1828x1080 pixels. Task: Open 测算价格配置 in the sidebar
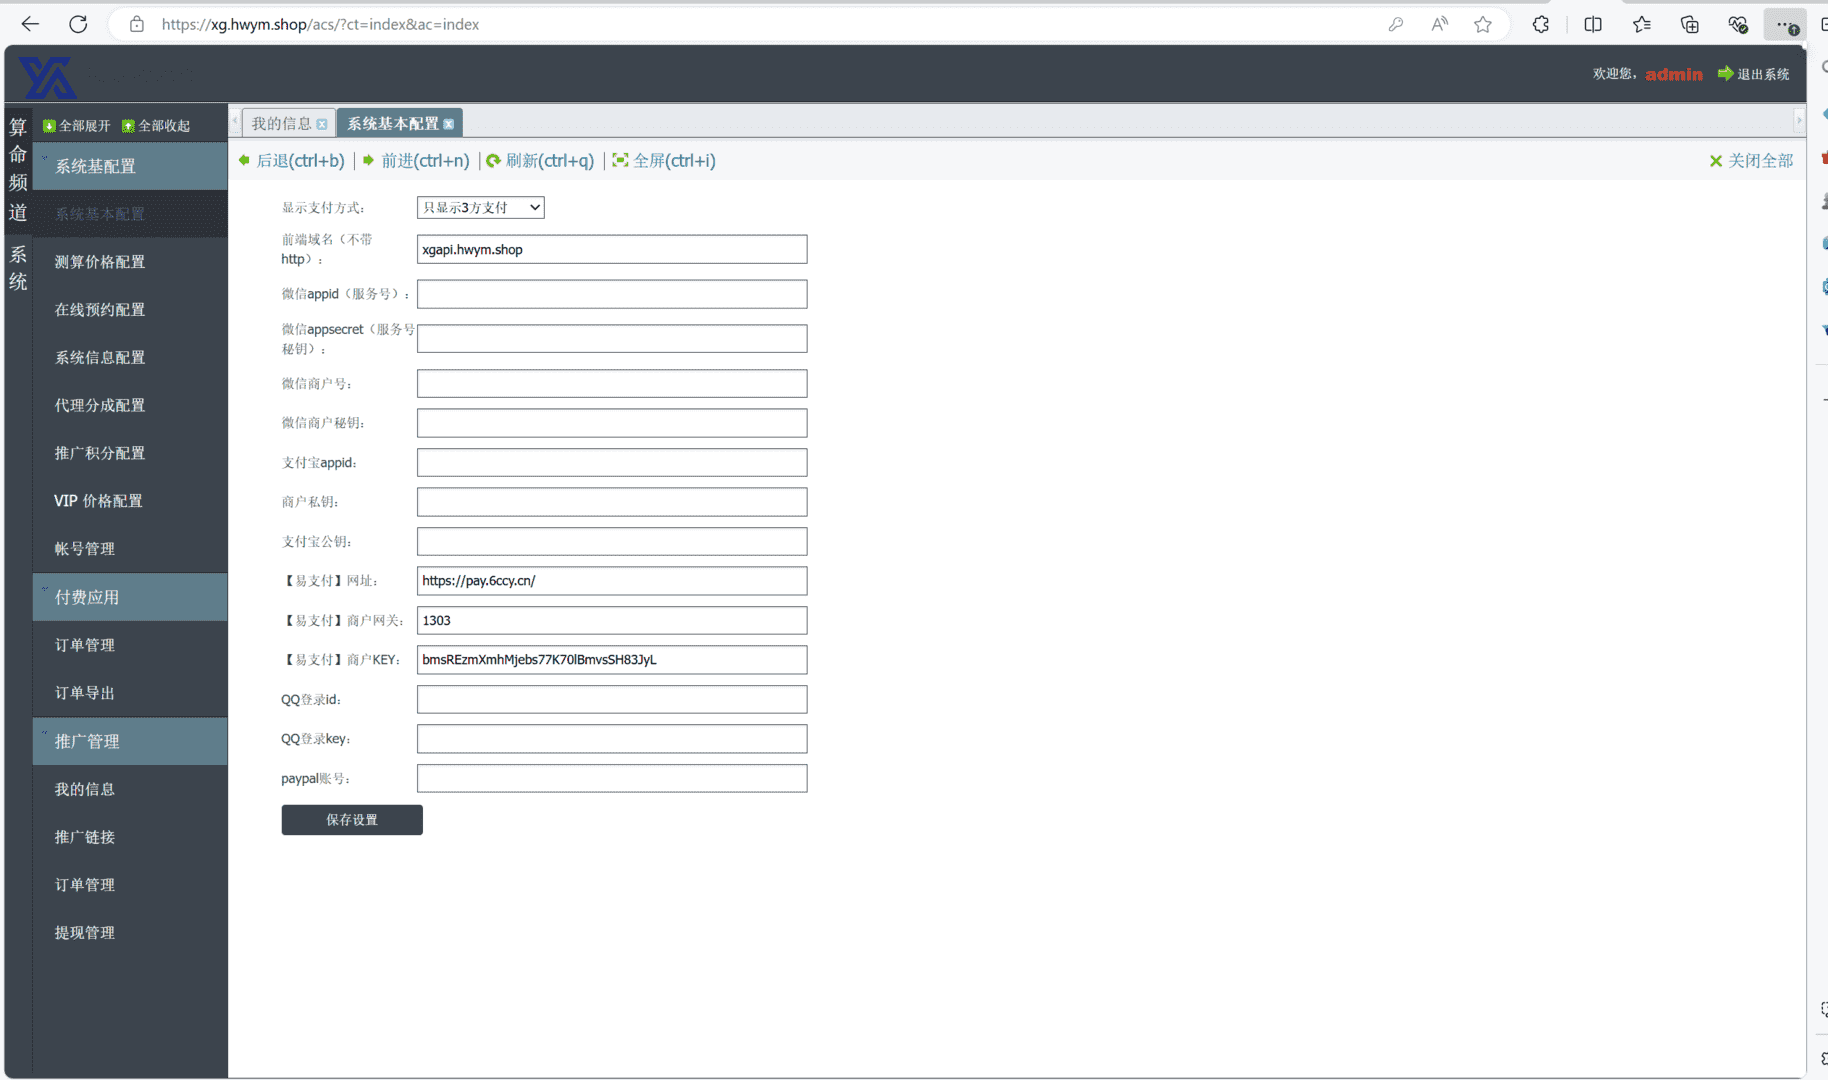(100, 262)
